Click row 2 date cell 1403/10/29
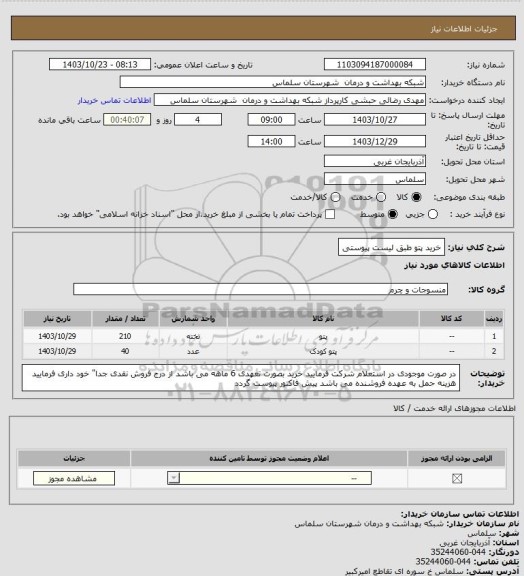 pyautogui.click(x=57, y=351)
